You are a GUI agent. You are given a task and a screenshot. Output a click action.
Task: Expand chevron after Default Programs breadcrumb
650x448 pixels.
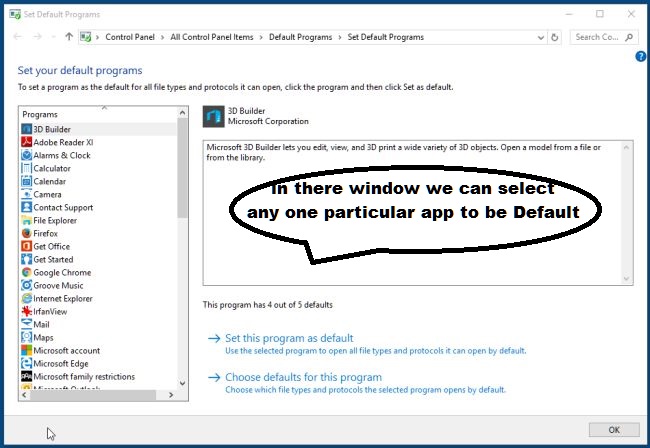pyautogui.click(x=340, y=37)
